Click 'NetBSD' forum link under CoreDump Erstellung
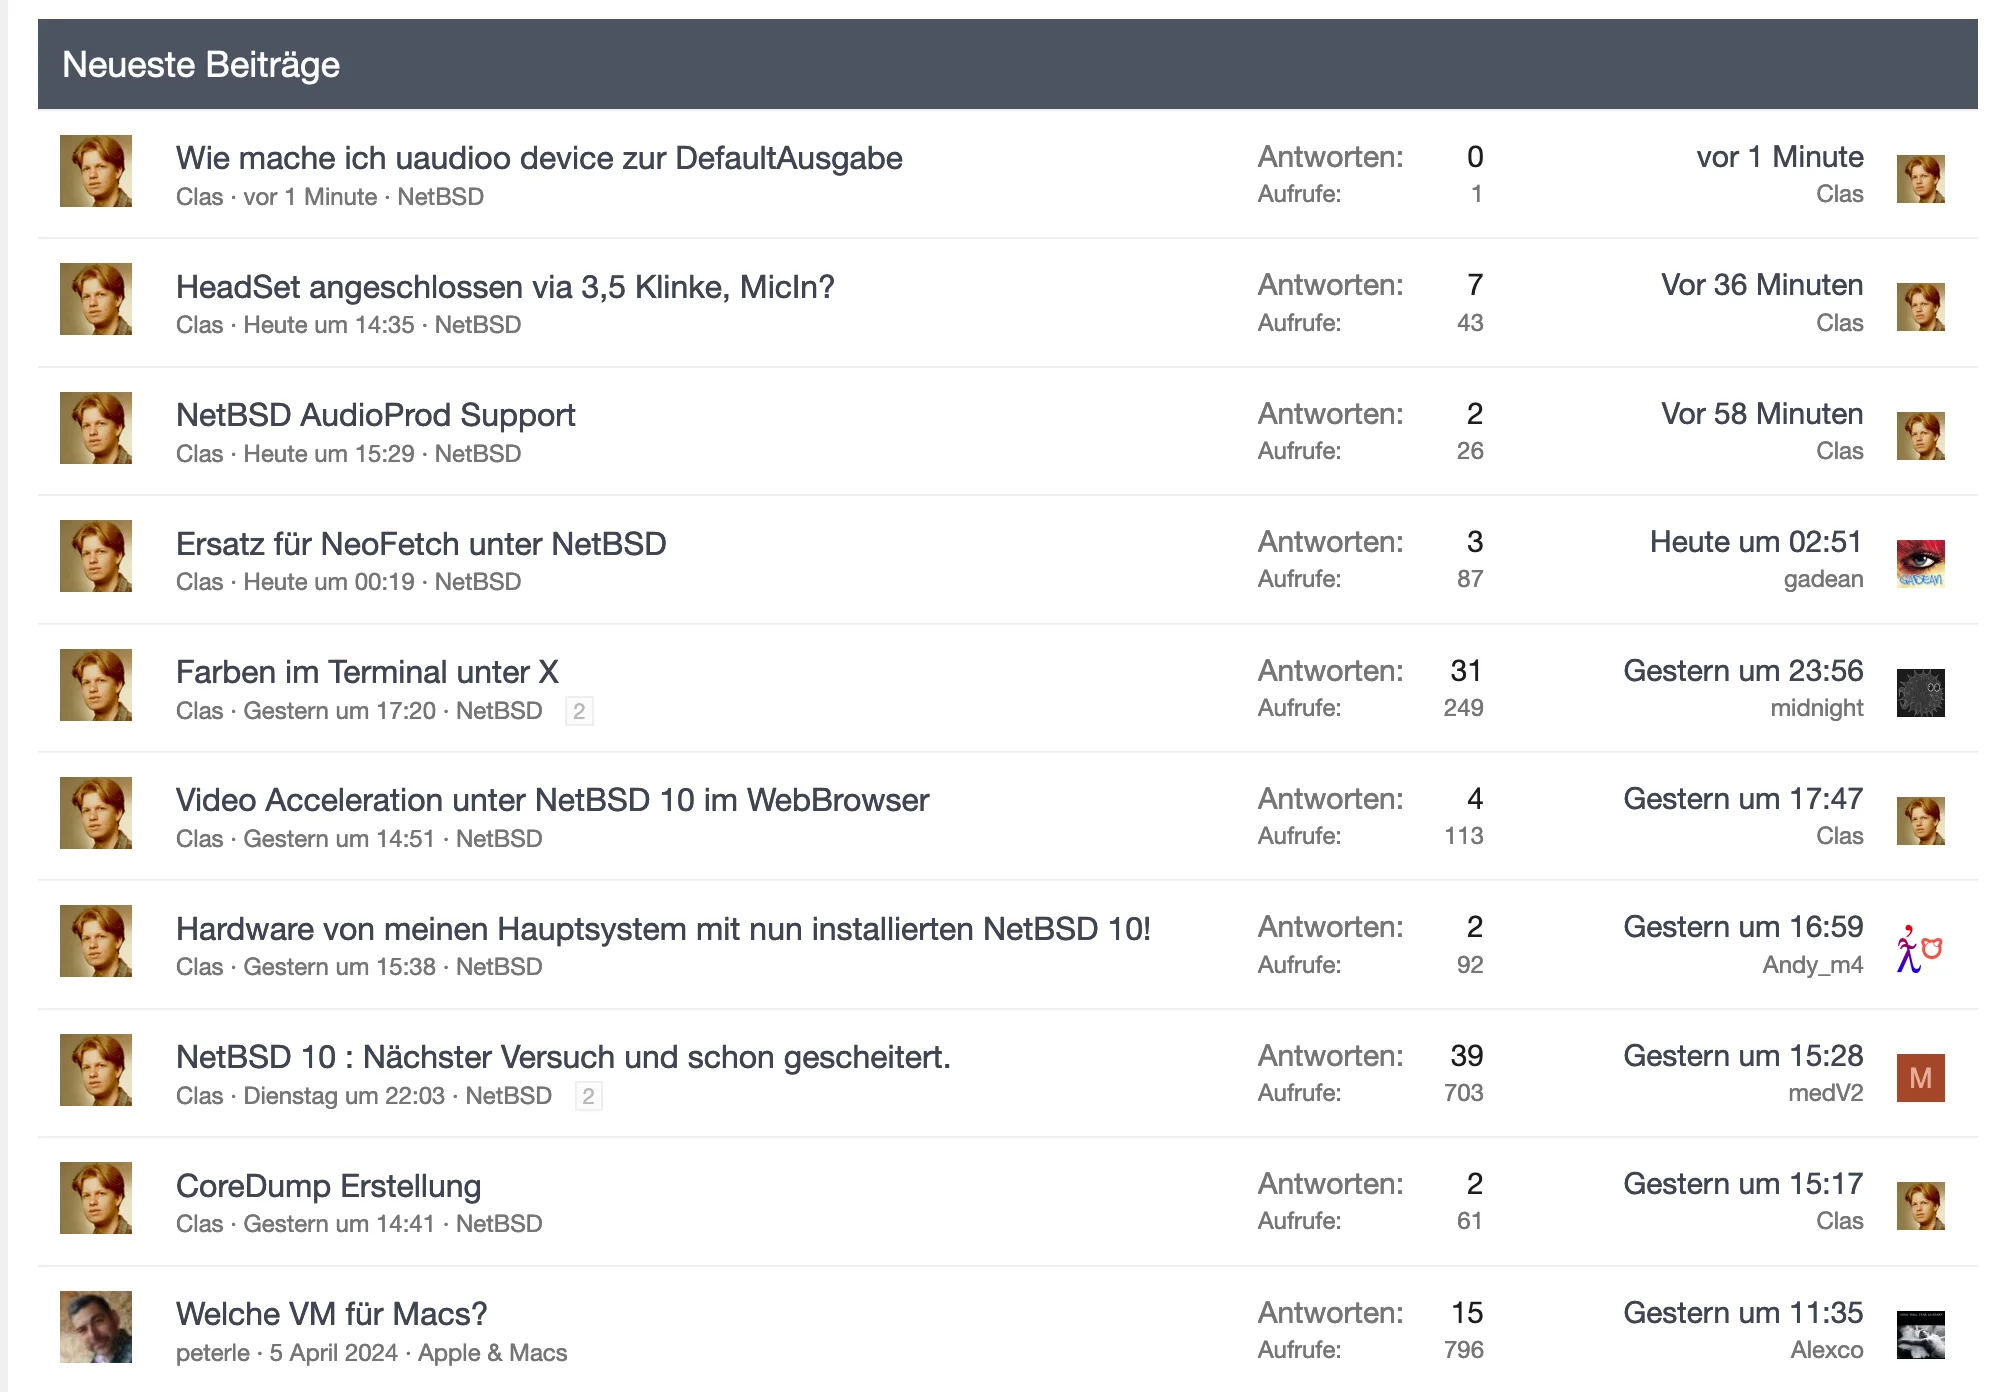This screenshot has height=1392, width=1992. [499, 1224]
